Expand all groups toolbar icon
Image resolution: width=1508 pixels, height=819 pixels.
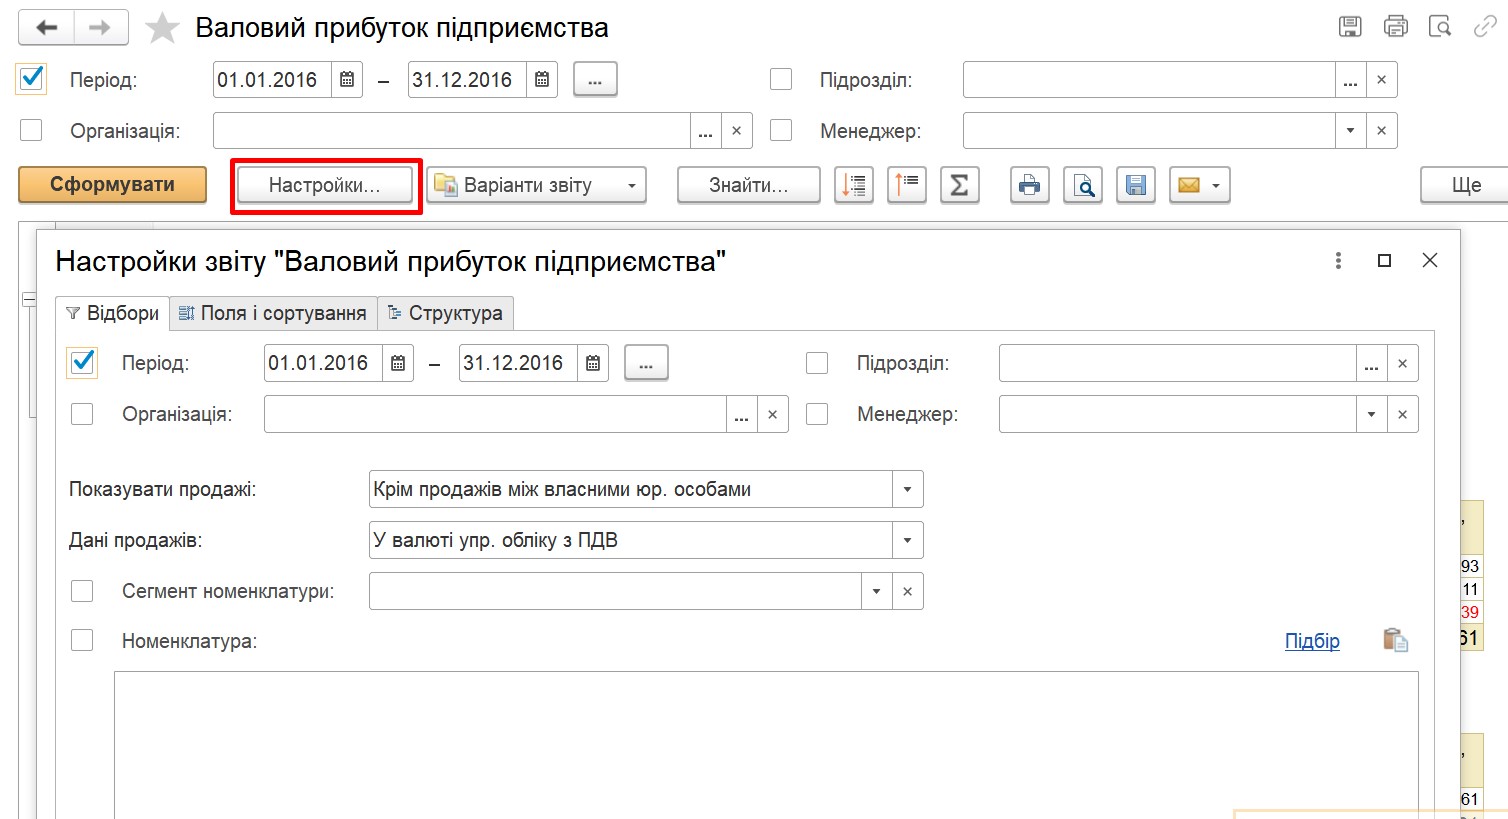854,185
